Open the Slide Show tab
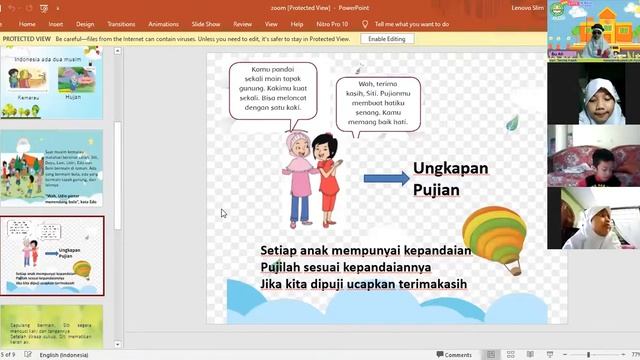640x360 pixels. point(206,24)
